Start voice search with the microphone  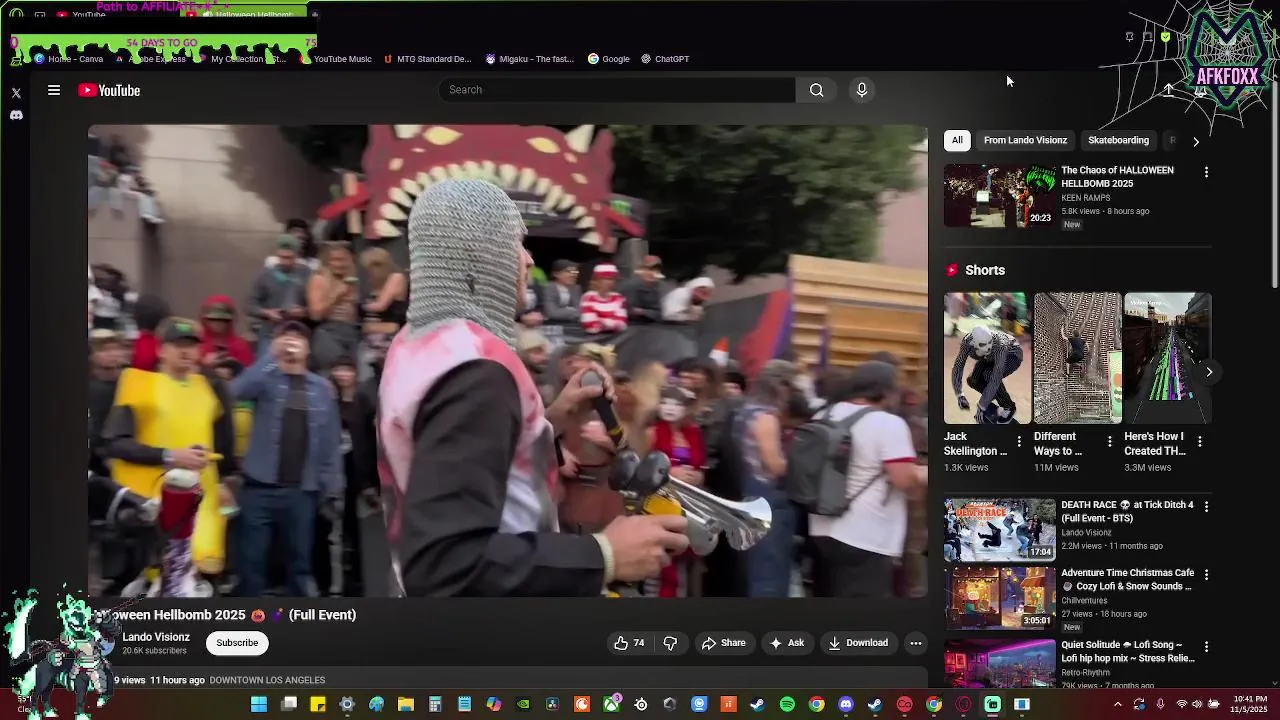[x=861, y=90]
